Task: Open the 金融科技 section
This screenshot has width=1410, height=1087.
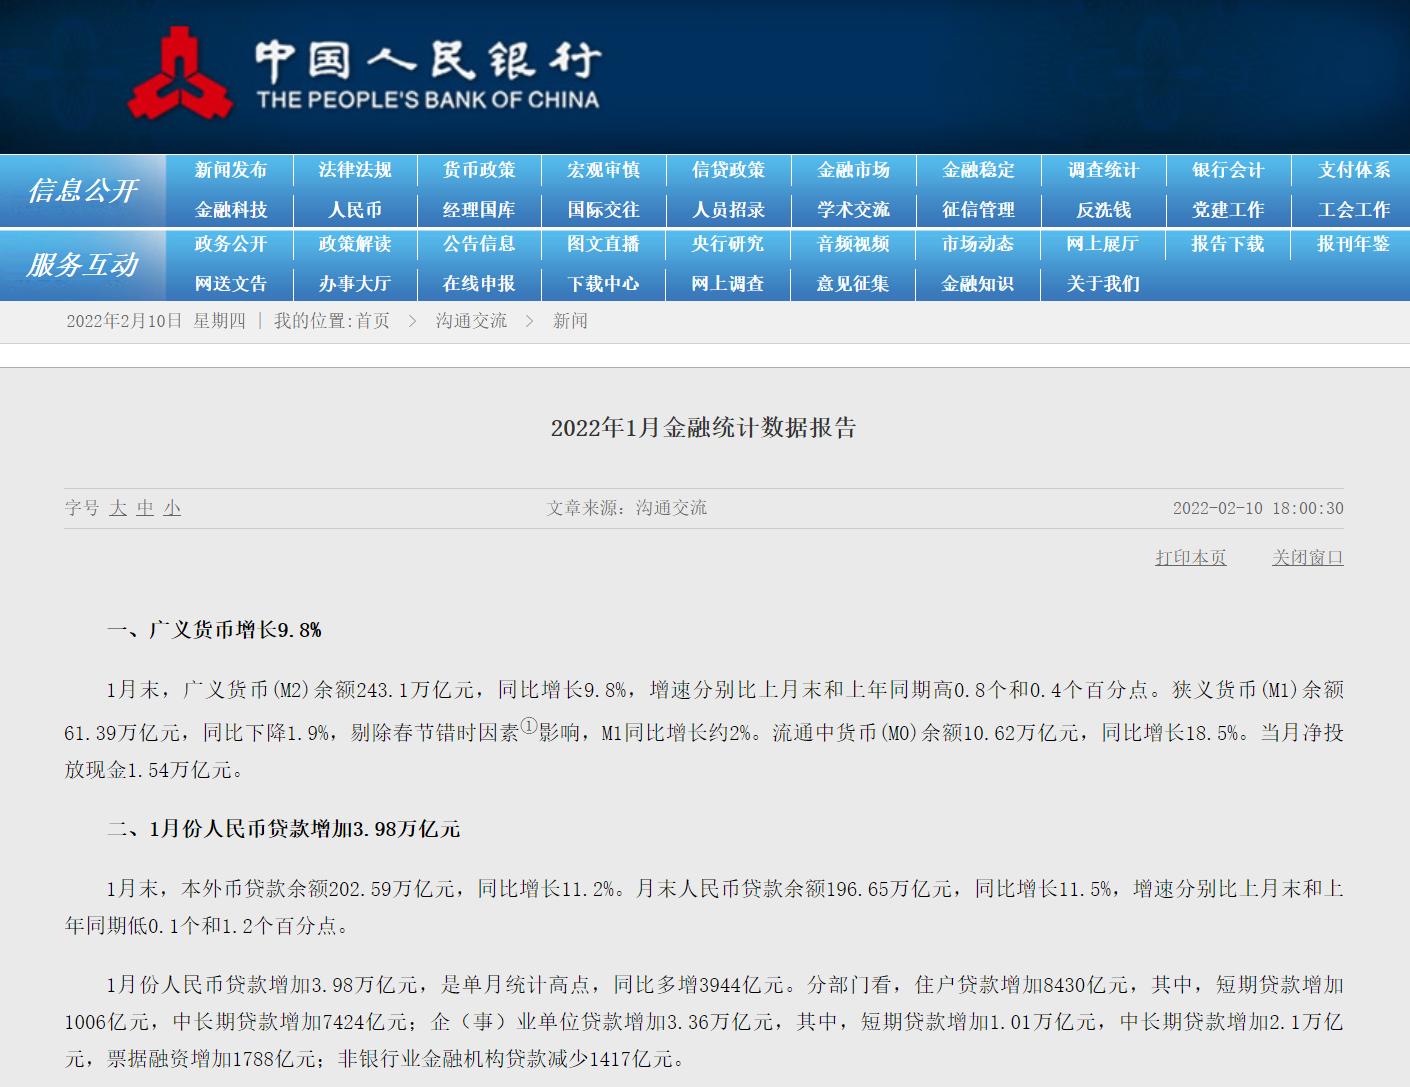Action: pos(231,210)
